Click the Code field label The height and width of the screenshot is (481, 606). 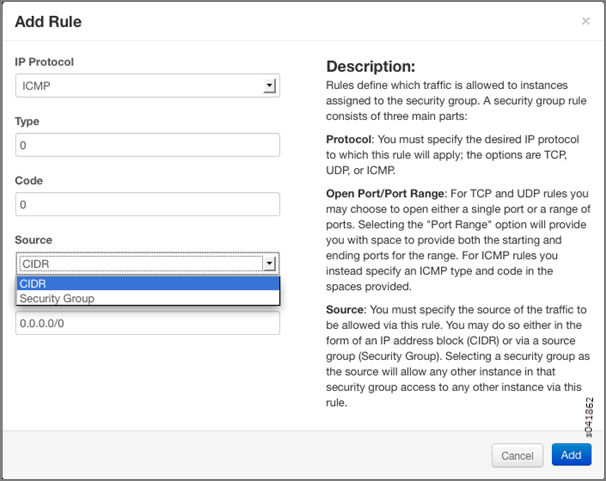click(28, 181)
